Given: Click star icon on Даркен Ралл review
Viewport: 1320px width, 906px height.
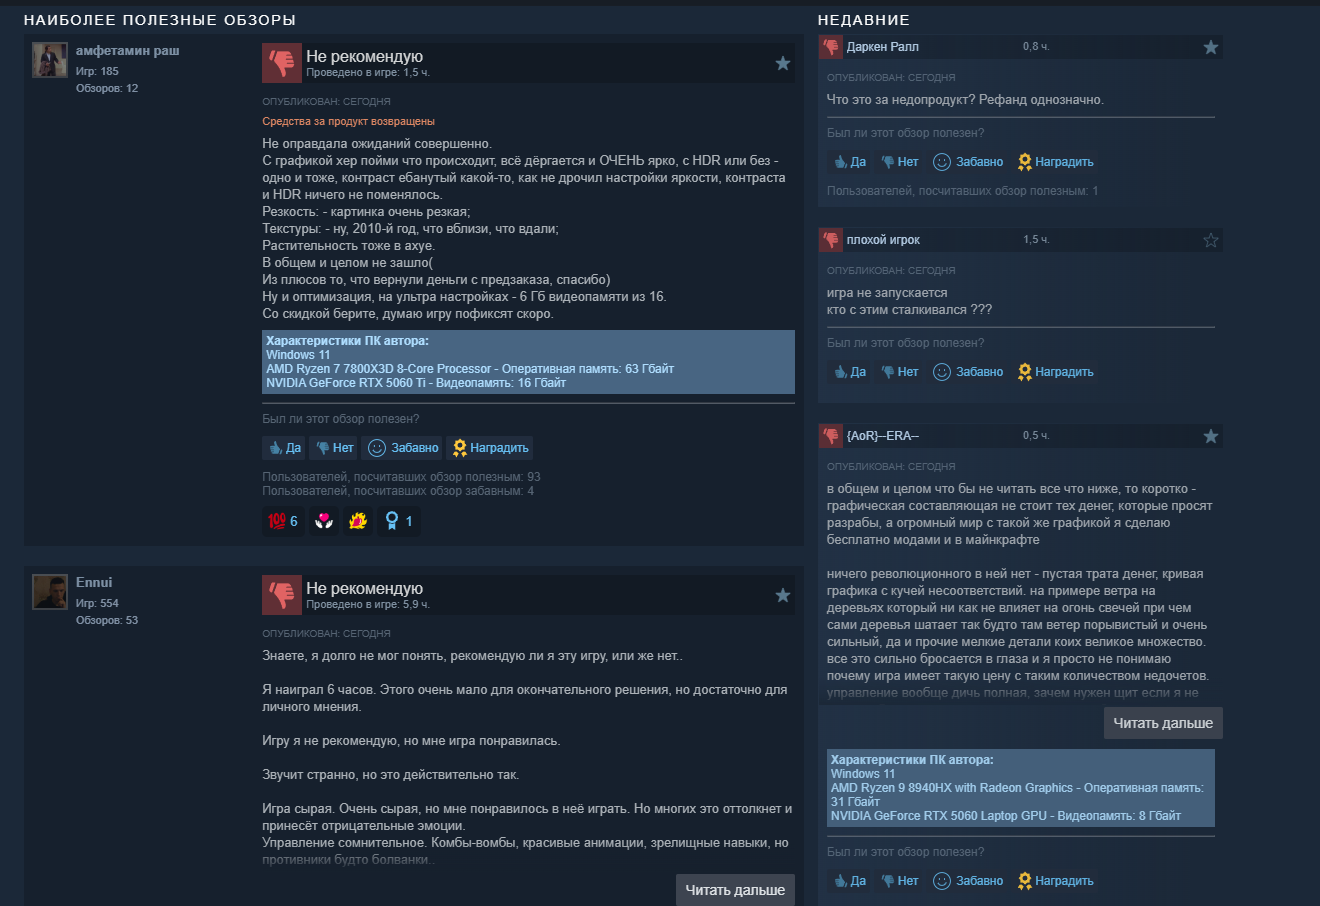Looking at the screenshot, I should point(1211,47).
